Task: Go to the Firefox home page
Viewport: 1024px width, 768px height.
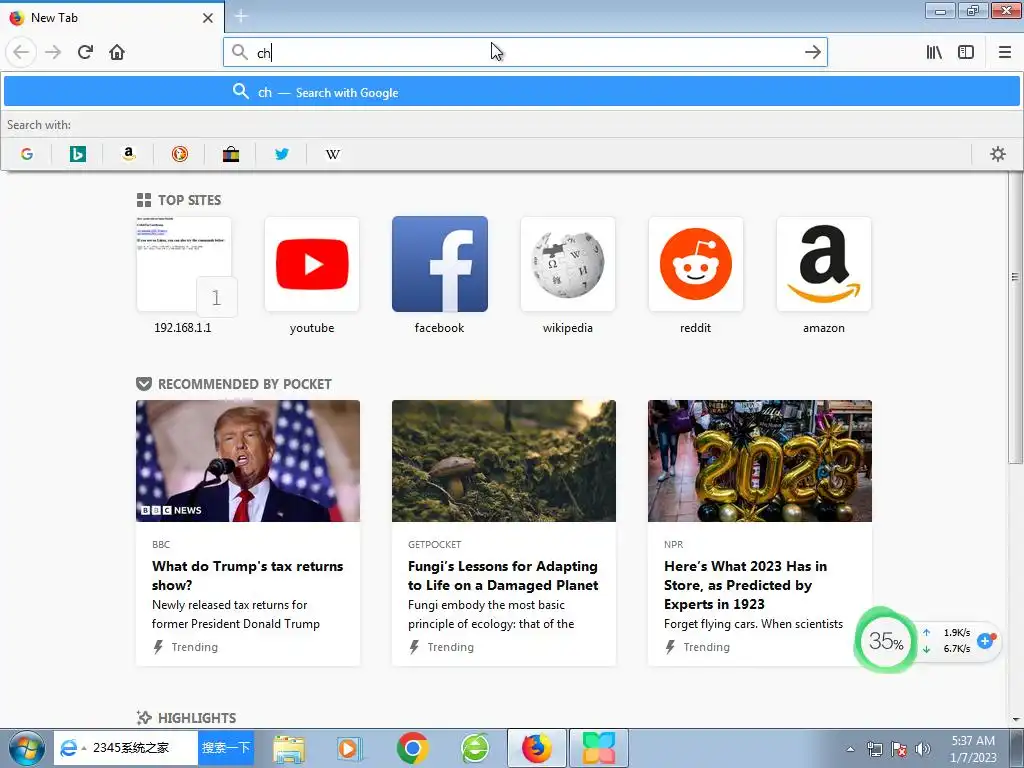Action: click(117, 52)
